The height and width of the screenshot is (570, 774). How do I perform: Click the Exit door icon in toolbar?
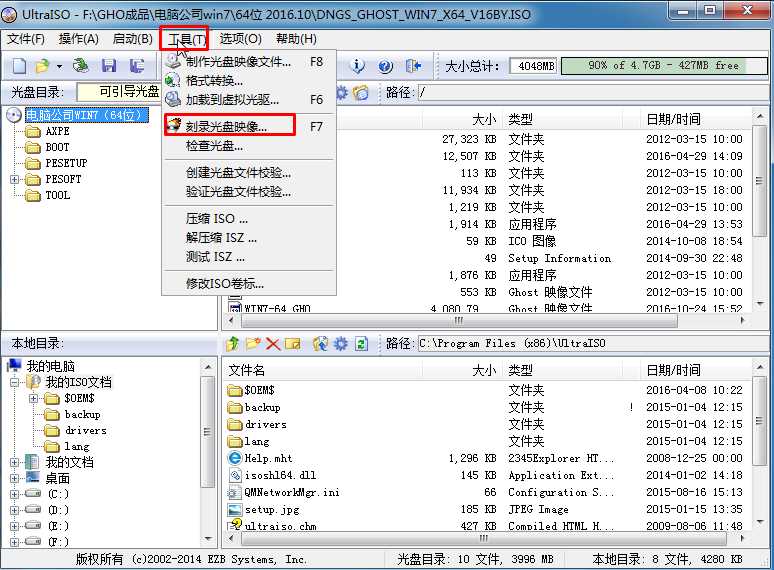413,66
